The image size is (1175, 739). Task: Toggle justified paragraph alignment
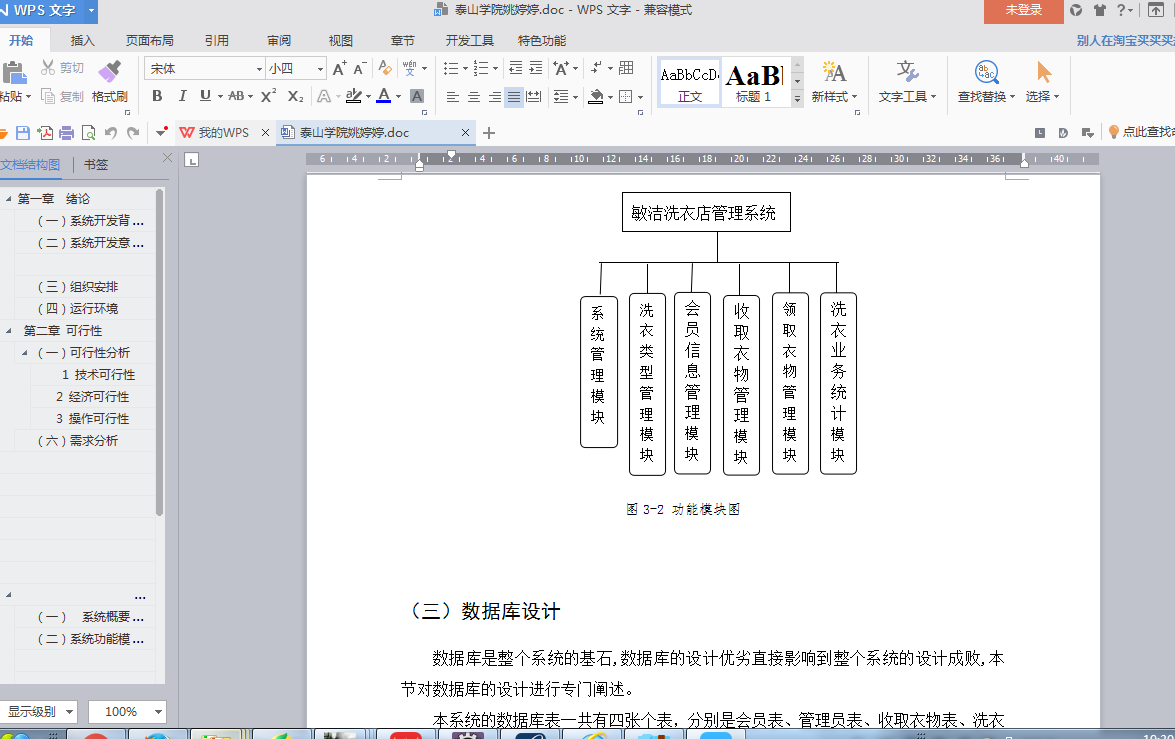[514, 97]
